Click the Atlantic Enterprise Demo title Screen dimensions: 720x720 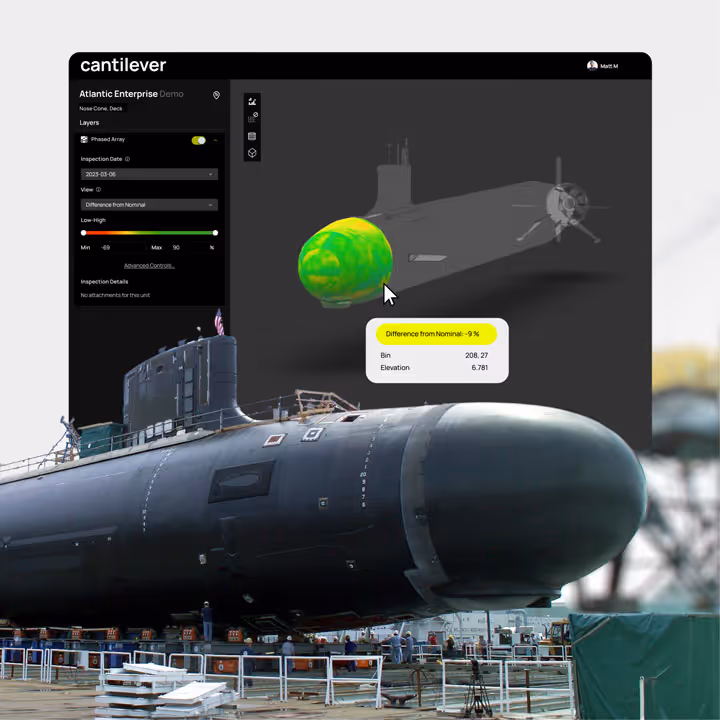pyautogui.click(x=131, y=94)
